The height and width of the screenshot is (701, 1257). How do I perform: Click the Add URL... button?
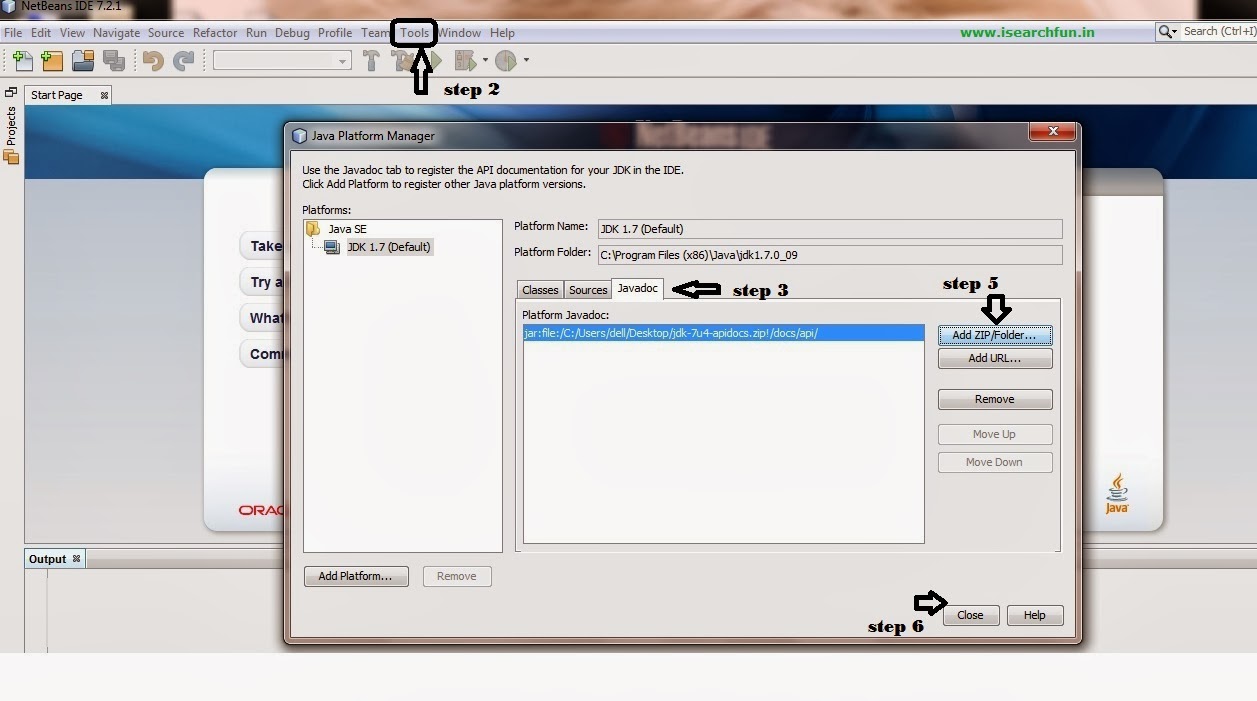click(995, 358)
